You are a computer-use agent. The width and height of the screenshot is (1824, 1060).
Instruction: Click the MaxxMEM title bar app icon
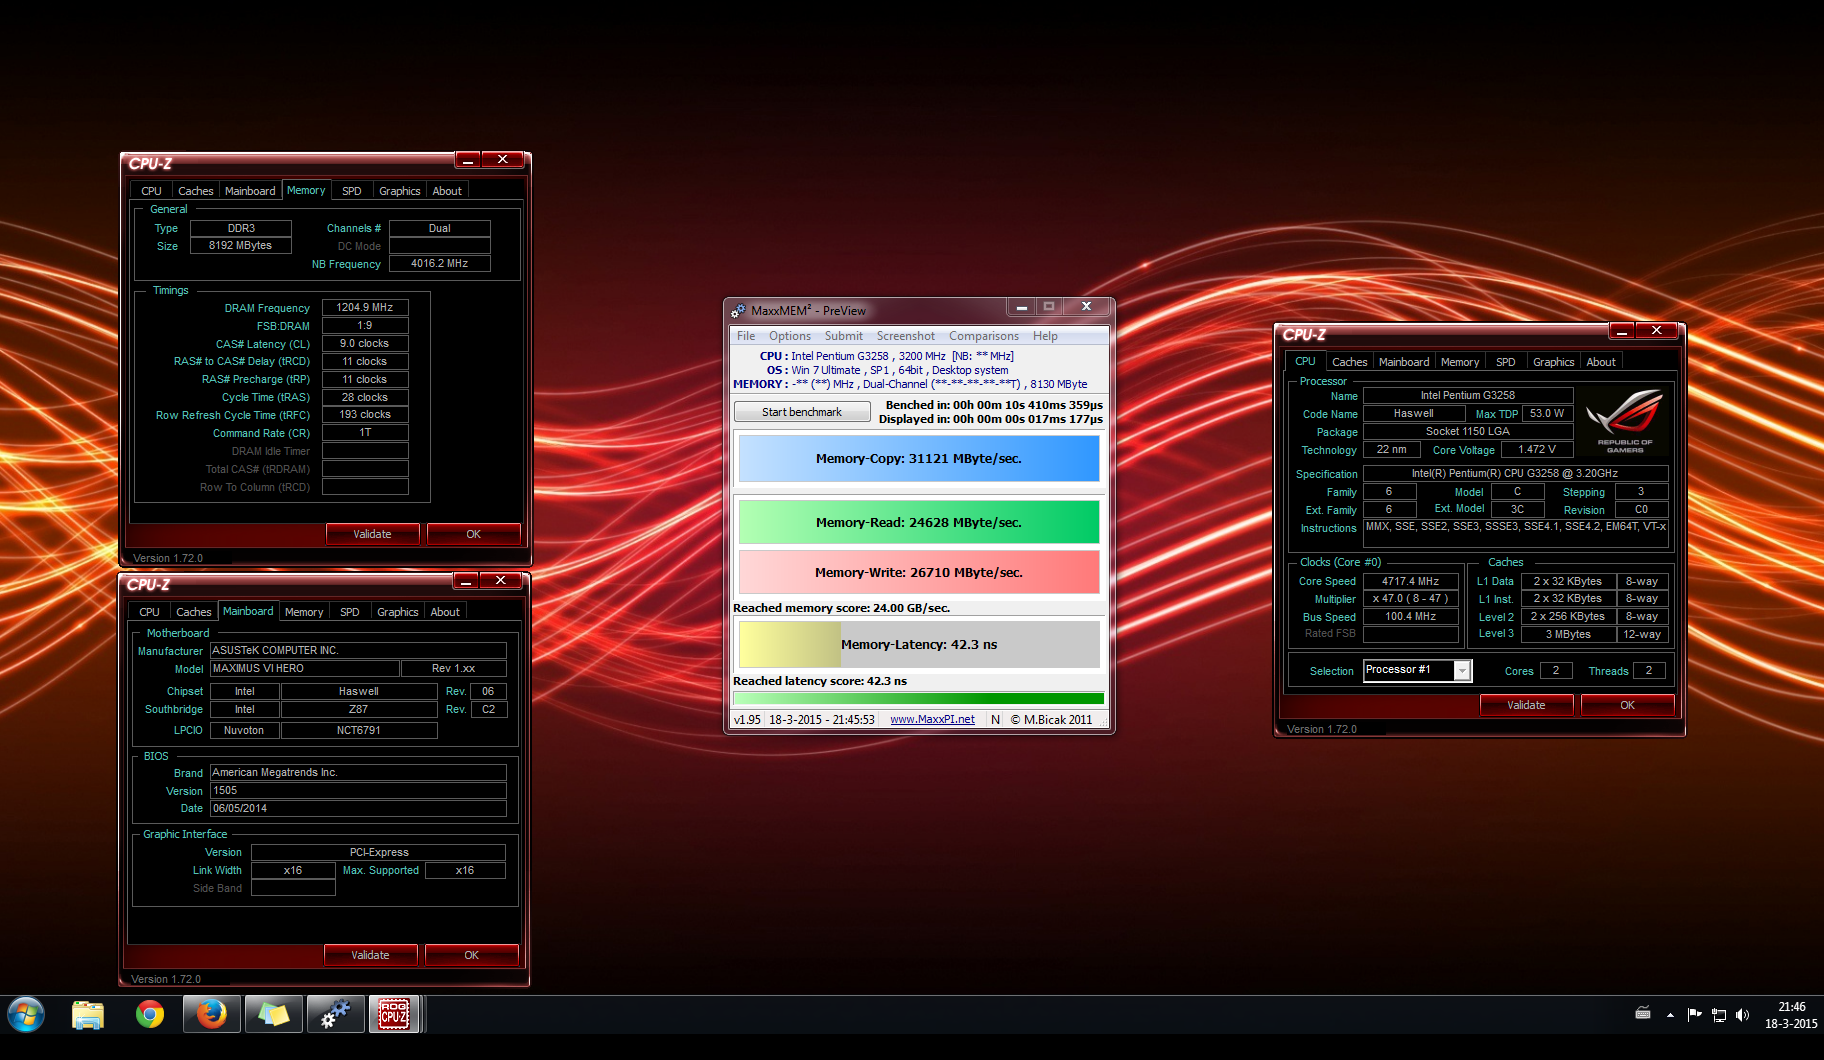(739, 311)
